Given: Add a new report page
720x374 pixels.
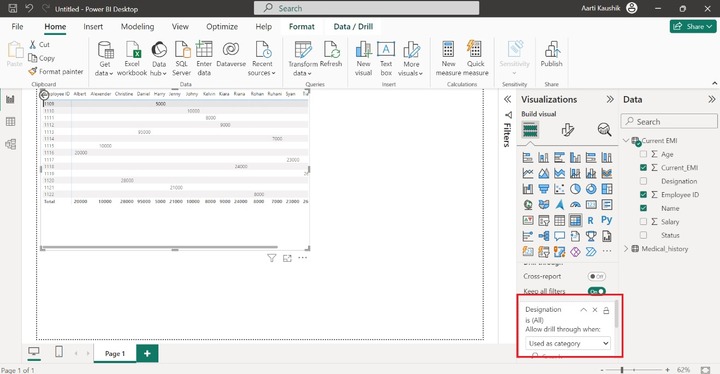Looking at the screenshot, I should pos(147,353).
